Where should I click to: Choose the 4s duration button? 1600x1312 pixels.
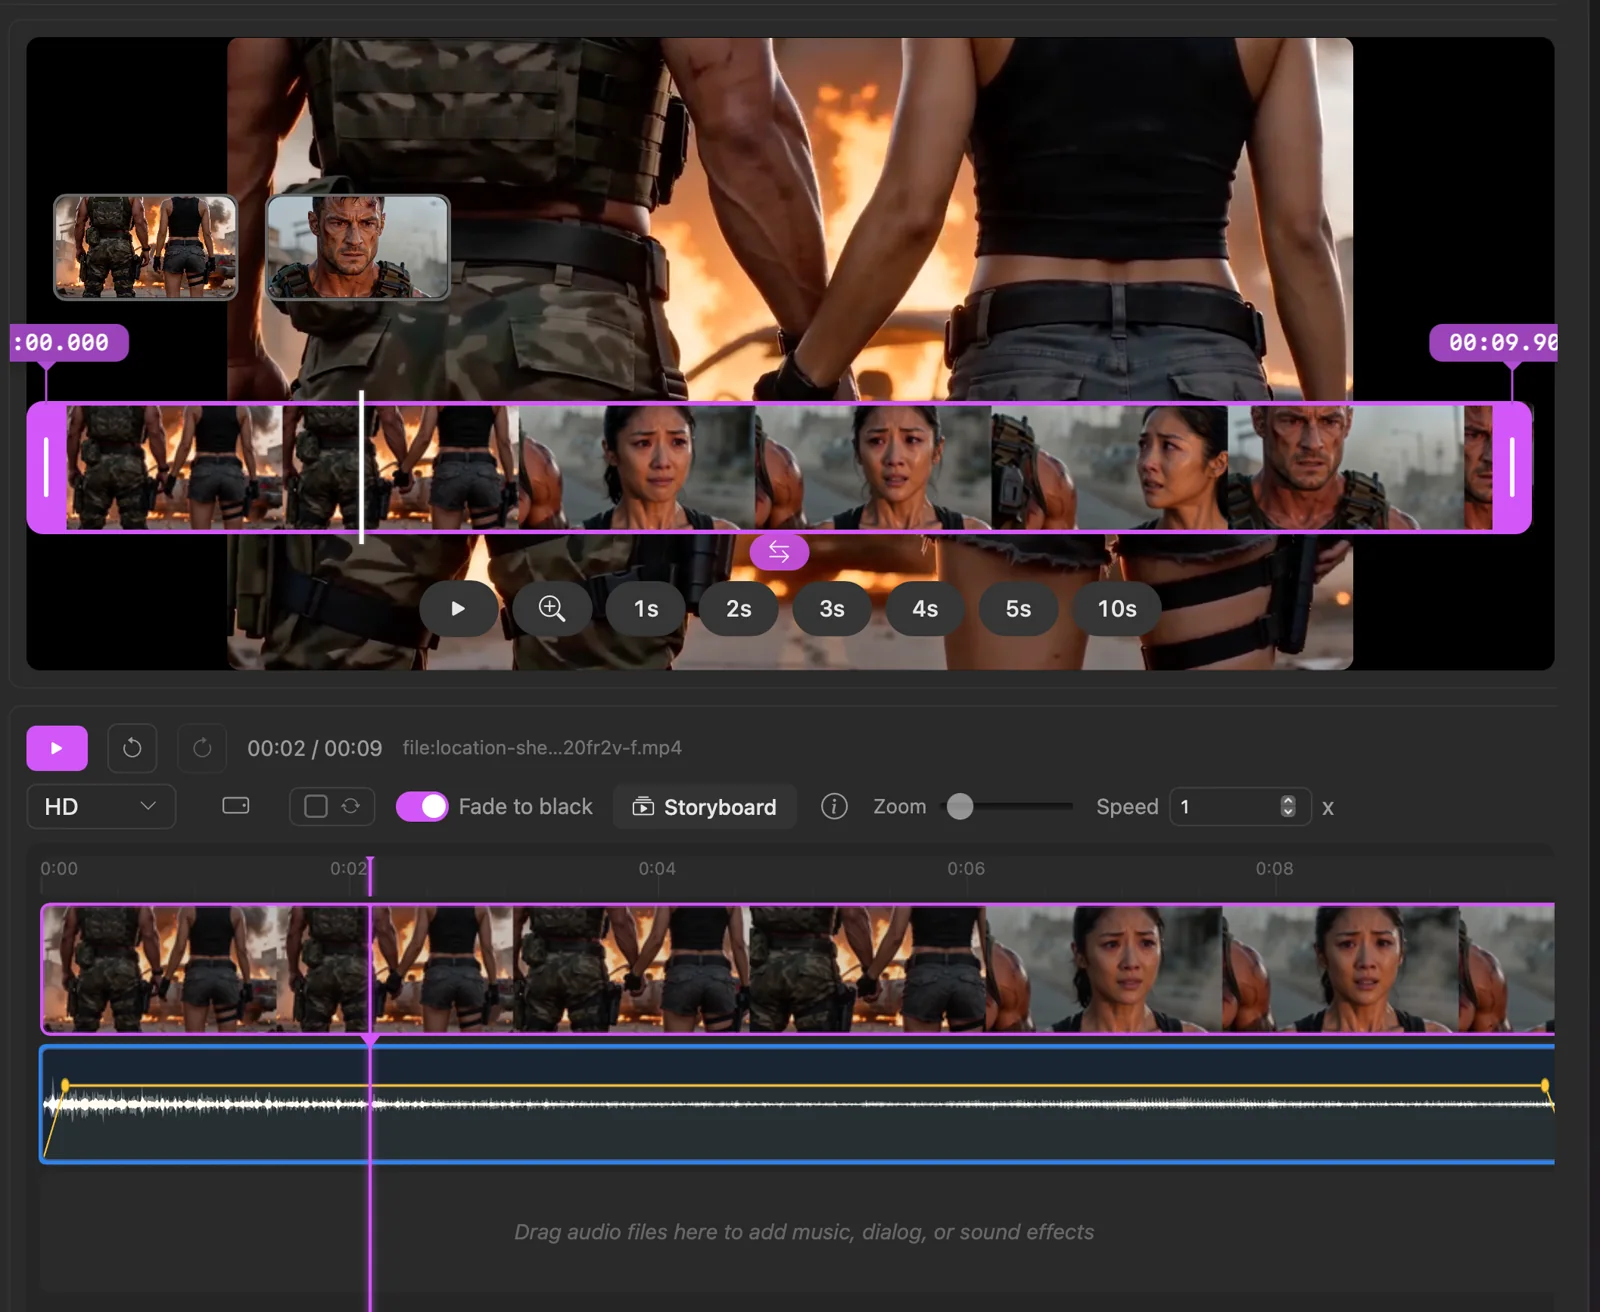pos(925,609)
